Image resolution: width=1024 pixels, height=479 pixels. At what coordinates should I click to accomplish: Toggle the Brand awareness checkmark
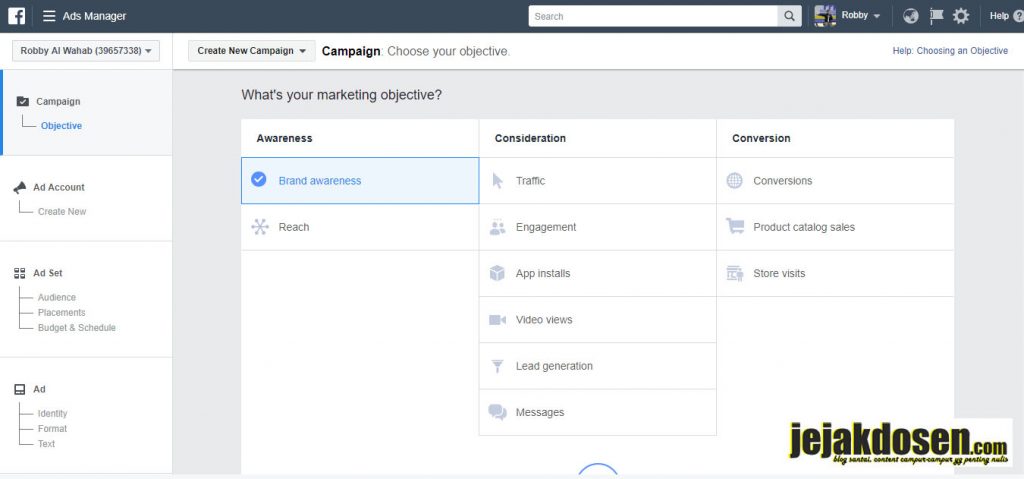259,180
